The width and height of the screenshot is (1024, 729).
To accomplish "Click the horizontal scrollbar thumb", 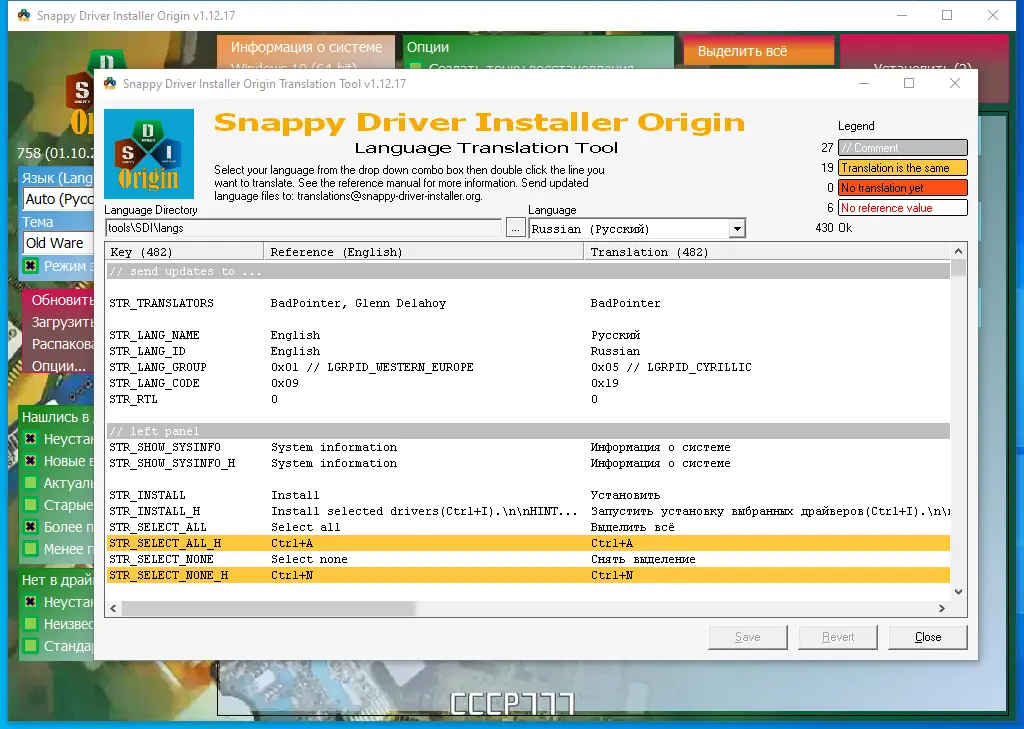I will (x=268, y=608).
